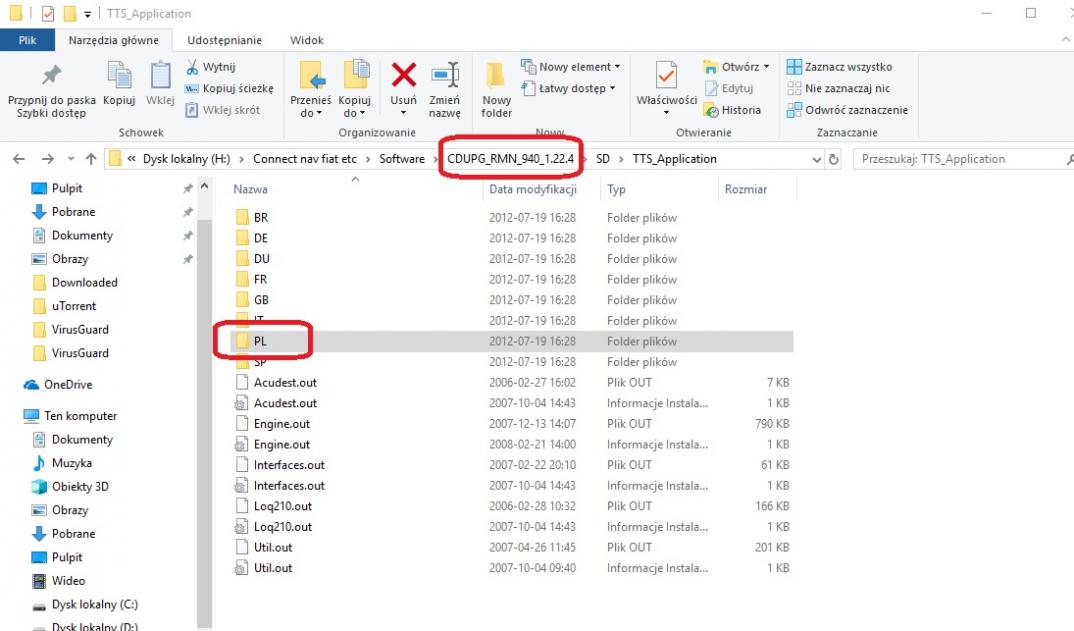Select Pulpit in quick access pane
Image resolution: width=1074 pixels, height=631 pixels.
point(66,188)
